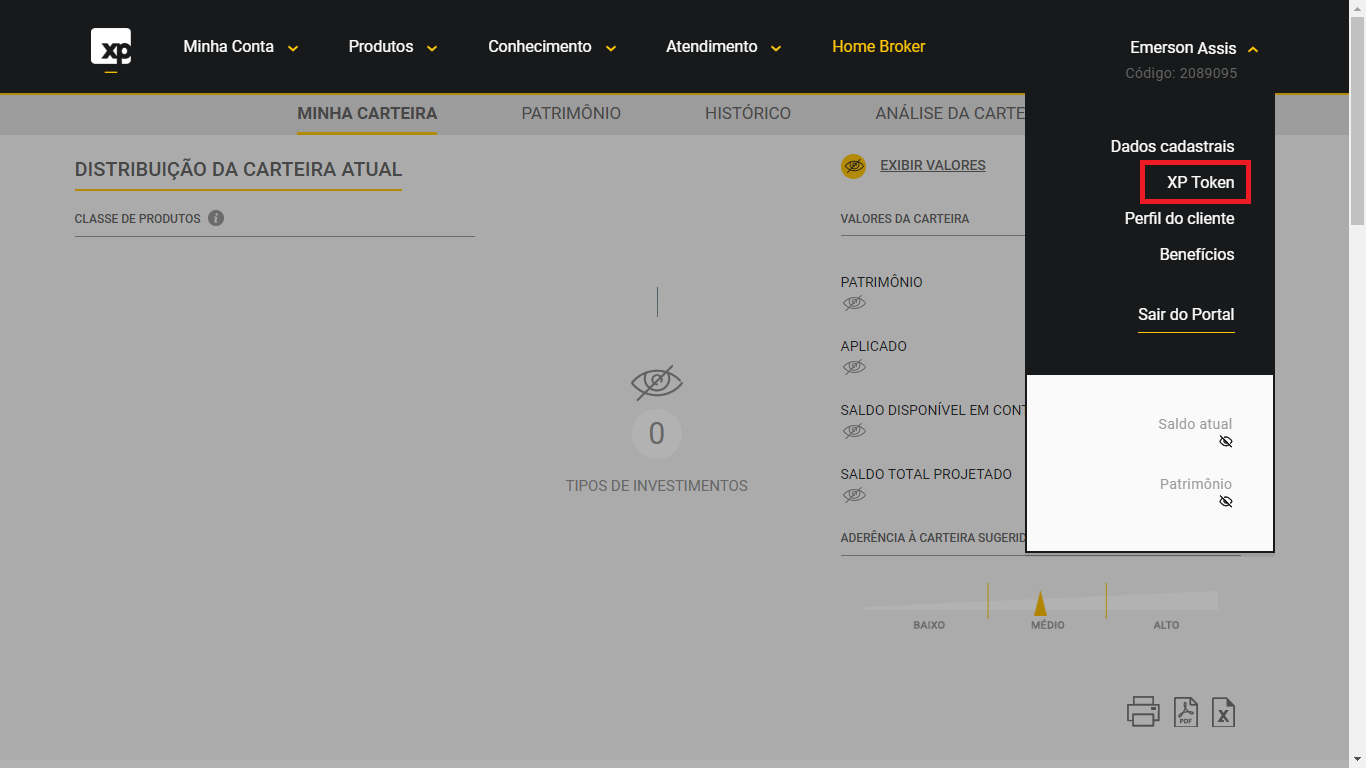Click the yellow eye icon beside Exibir Valores

(853, 166)
